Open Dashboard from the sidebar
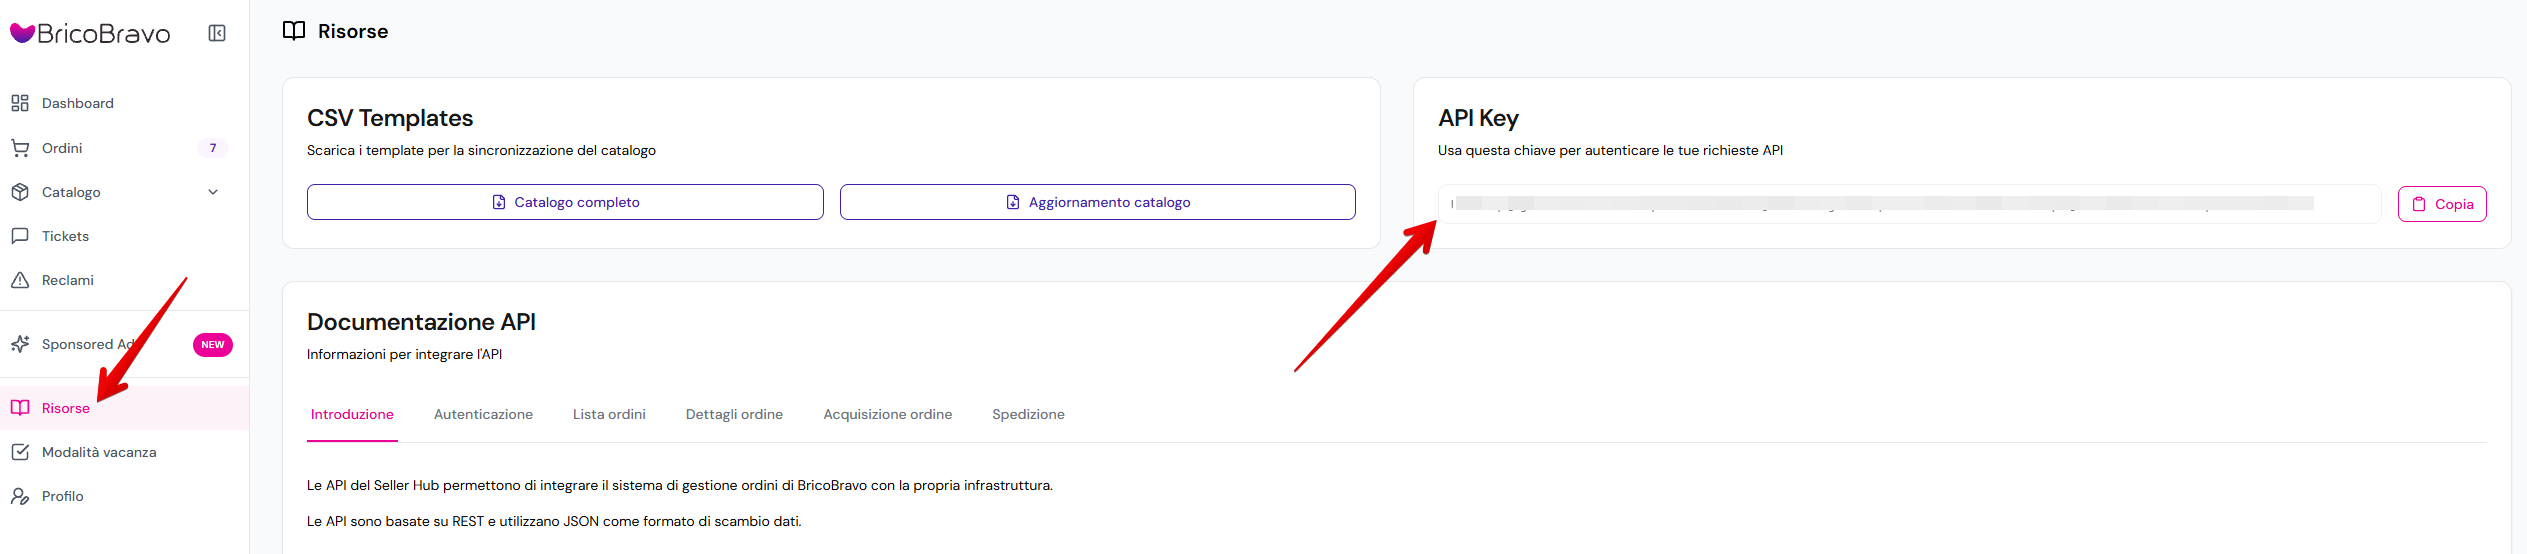The width and height of the screenshot is (2527, 554). 77,103
